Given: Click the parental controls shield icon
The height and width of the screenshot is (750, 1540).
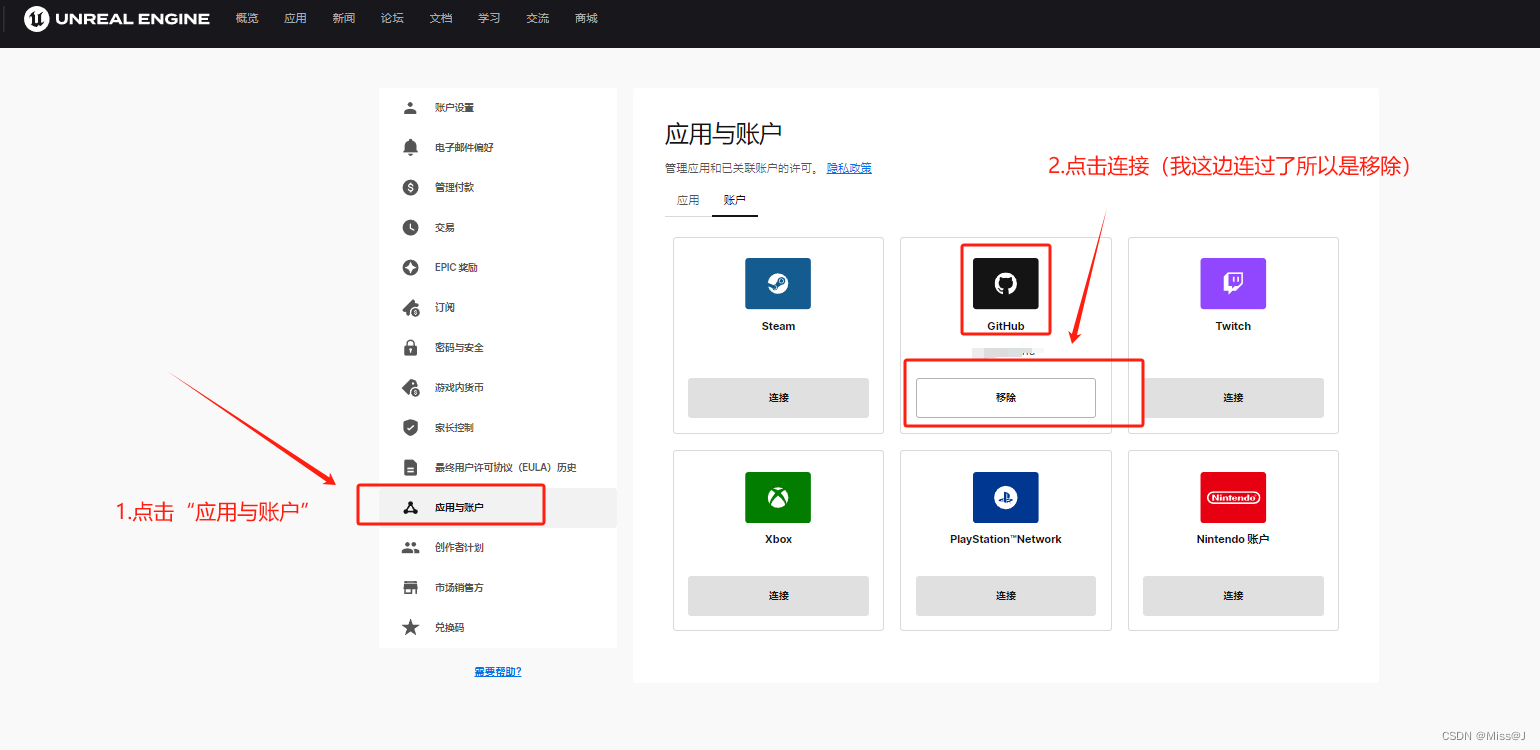Looking at the screenshot, I should pos(410,427).
